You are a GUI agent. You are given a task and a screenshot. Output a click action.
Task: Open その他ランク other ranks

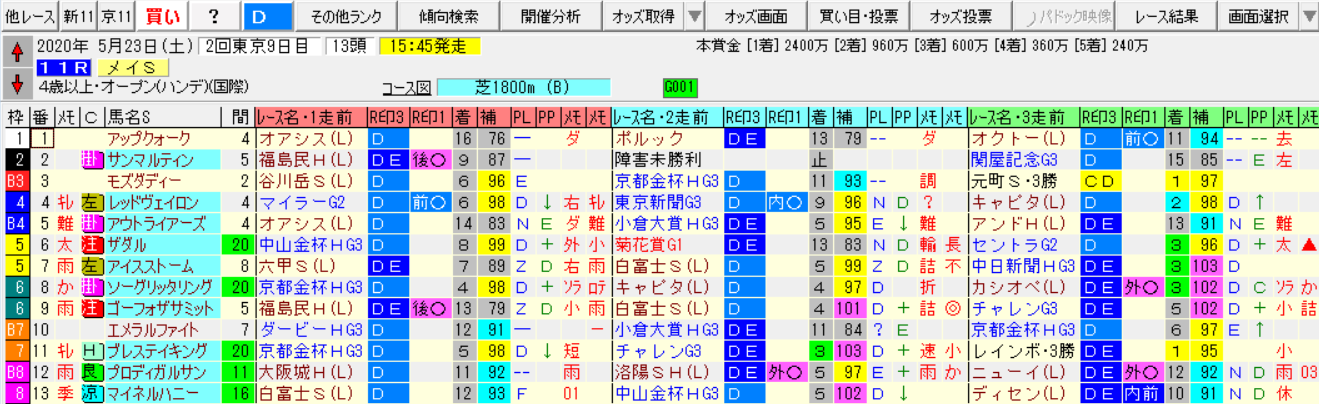(344, 16)
